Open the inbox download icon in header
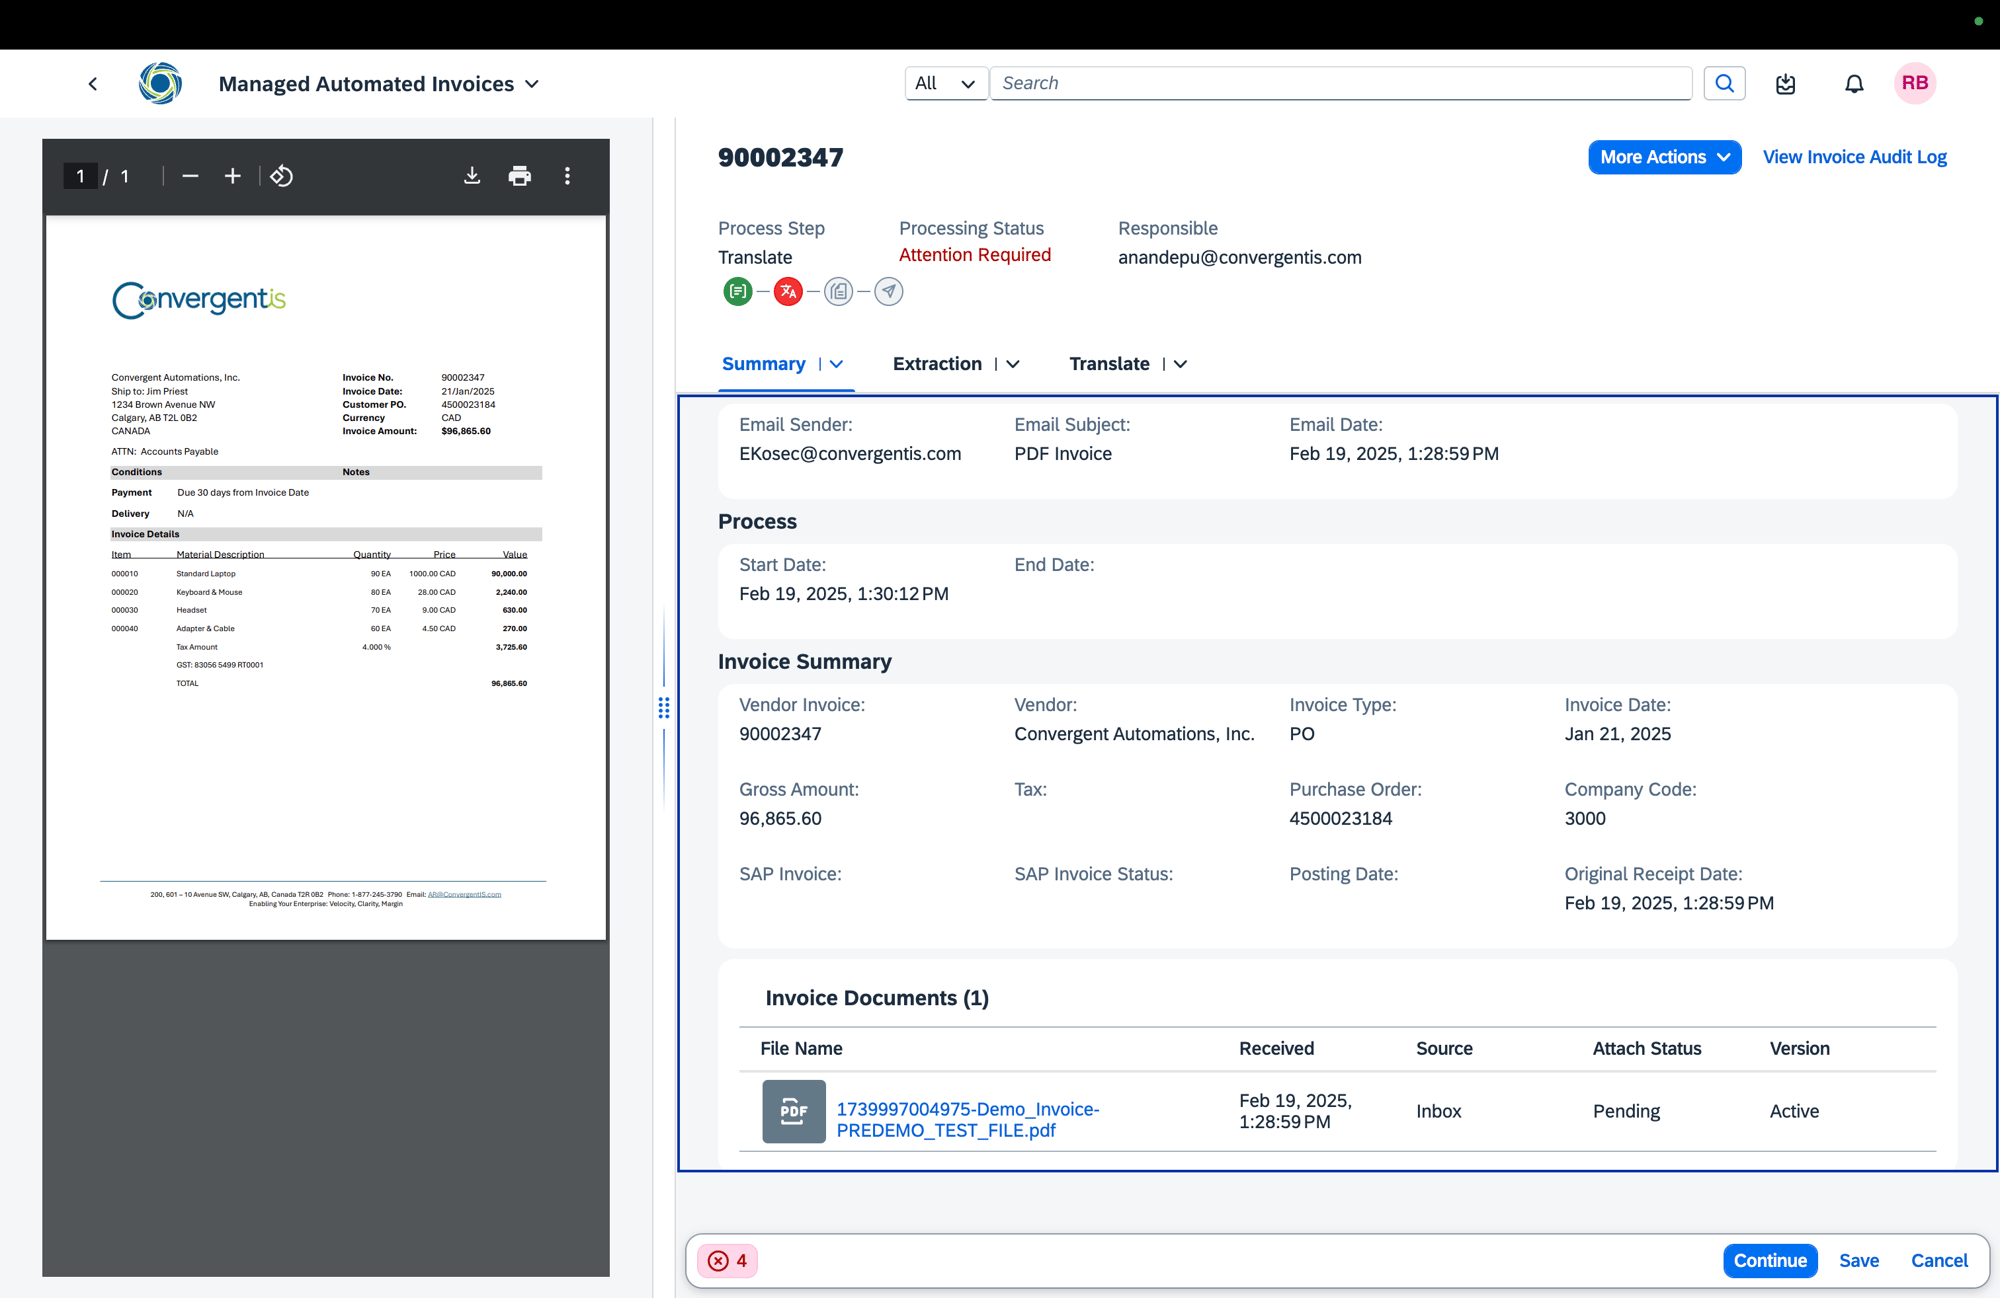Screen dimensions: 2000x1298 click(1786, 84)
